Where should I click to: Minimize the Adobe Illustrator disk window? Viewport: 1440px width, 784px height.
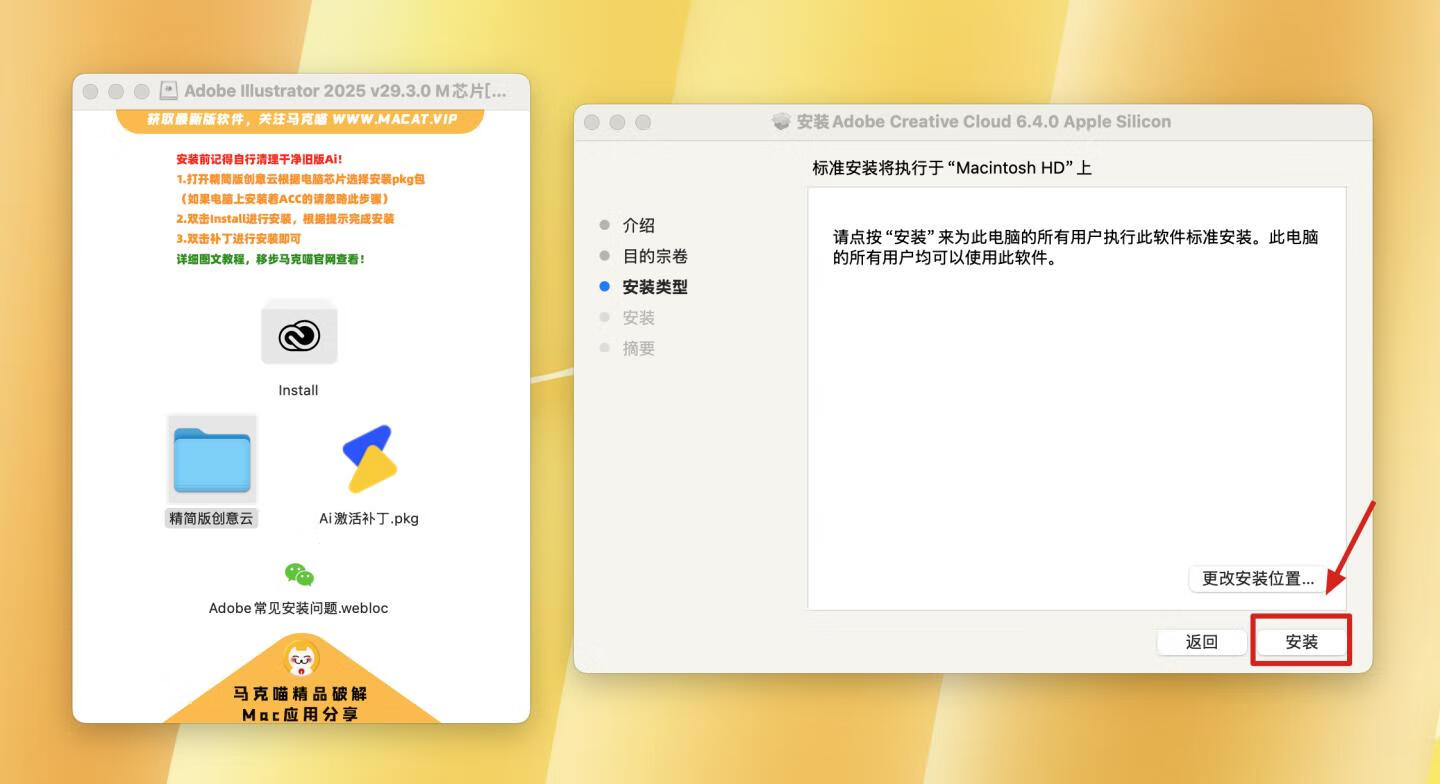coord(116,91)
